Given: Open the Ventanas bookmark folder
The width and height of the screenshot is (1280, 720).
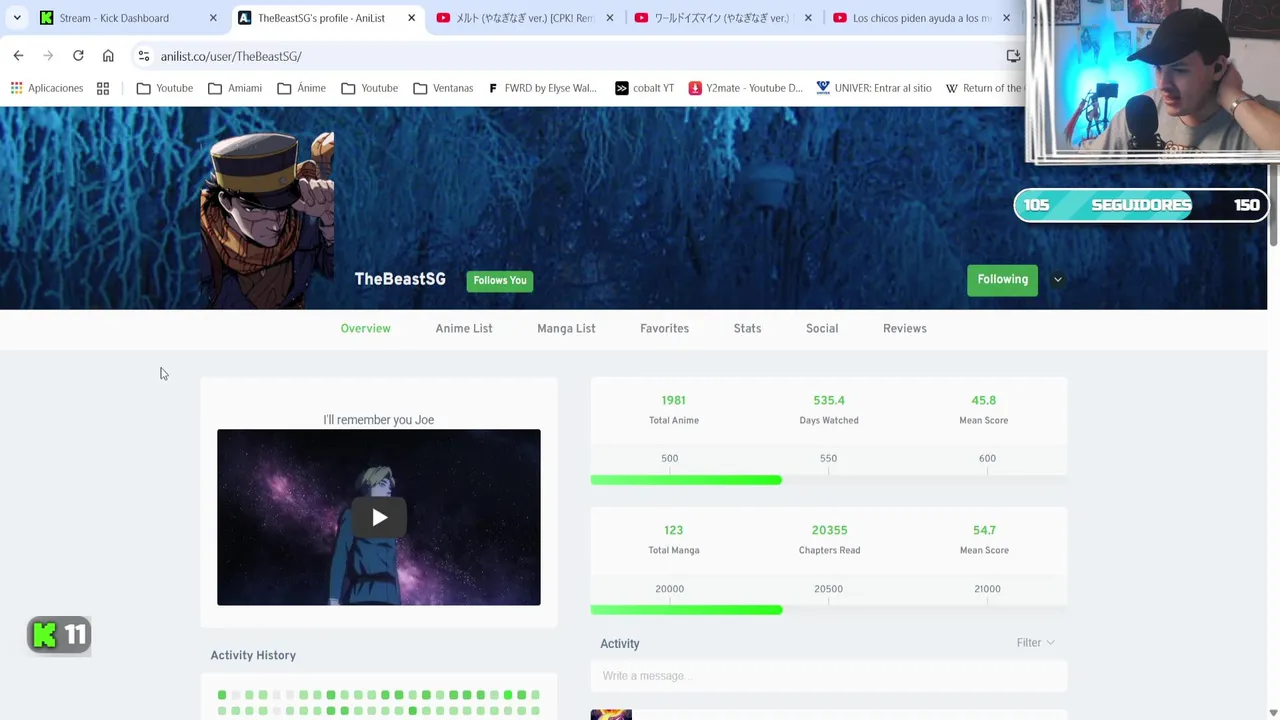Looking at the screenshot, I should [443, 88].
